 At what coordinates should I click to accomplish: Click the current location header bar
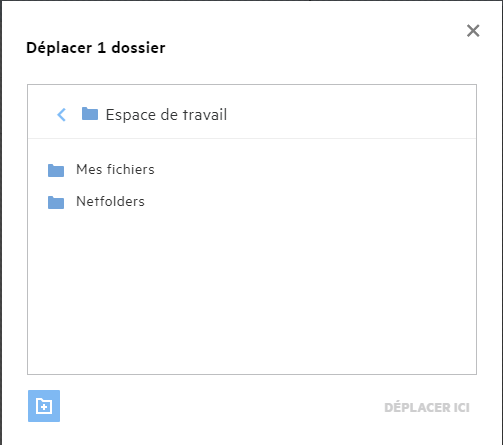coord(252,112)
